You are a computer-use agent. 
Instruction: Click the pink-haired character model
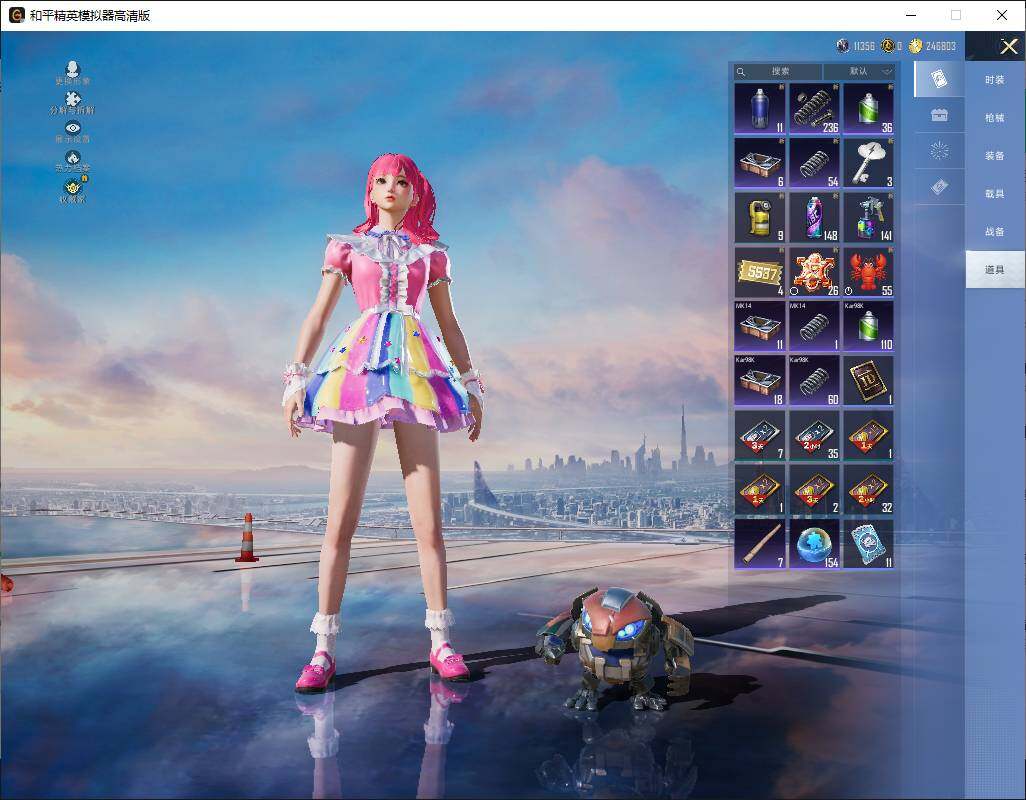click(x=383, y=425)
